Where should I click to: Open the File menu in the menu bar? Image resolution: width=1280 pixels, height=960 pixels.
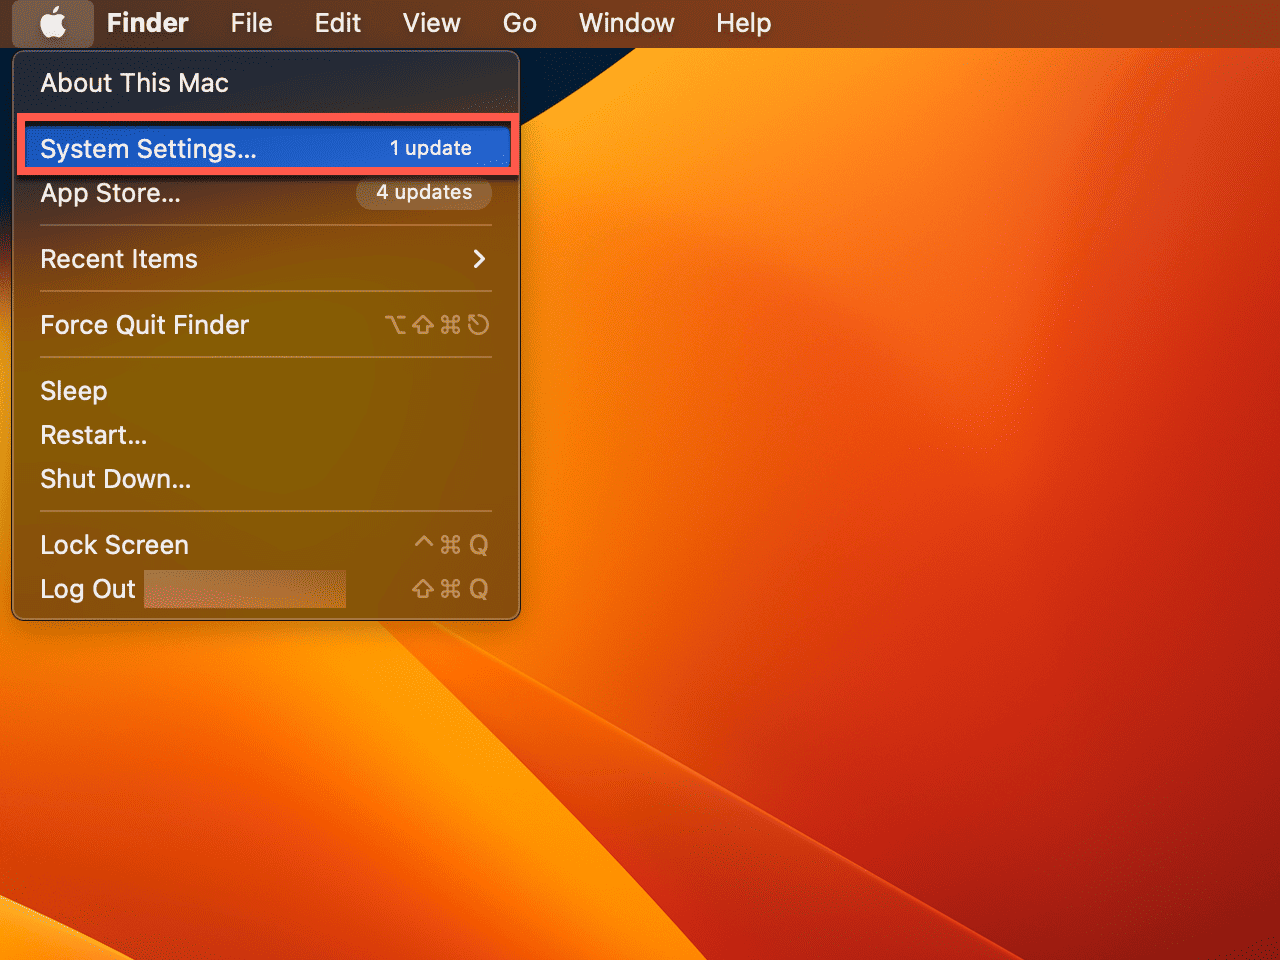(x=250, y=23)
